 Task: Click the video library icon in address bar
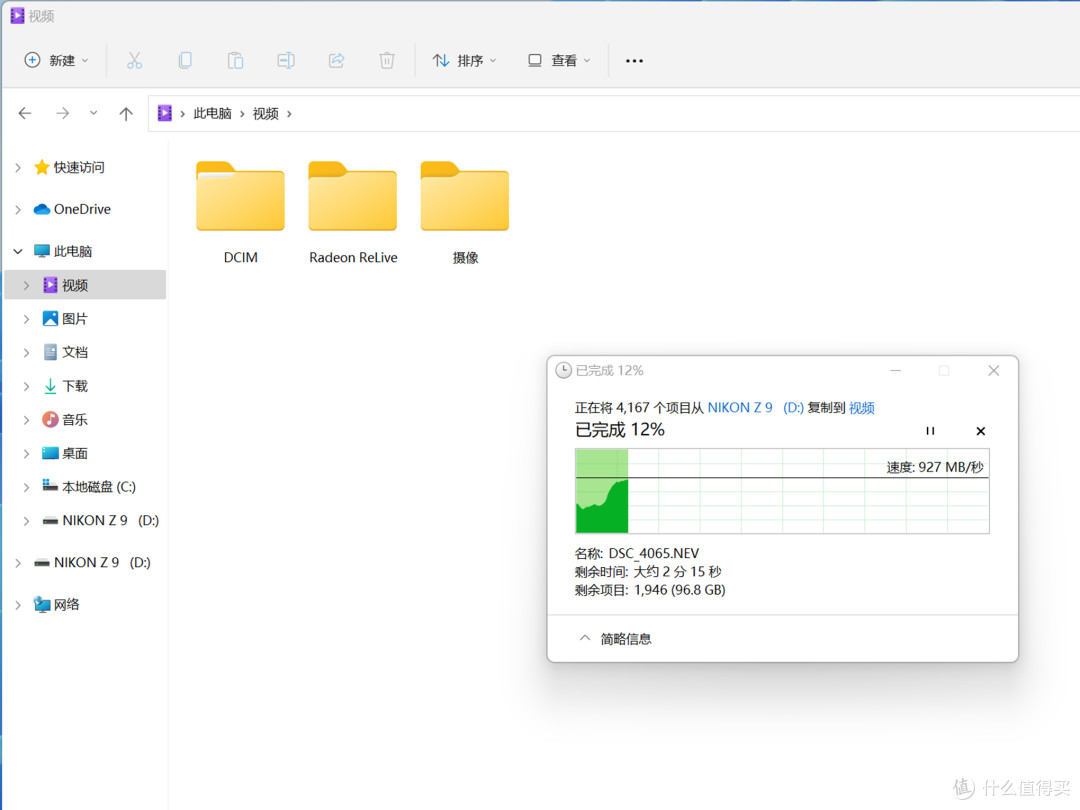click(x=165, y=113)
